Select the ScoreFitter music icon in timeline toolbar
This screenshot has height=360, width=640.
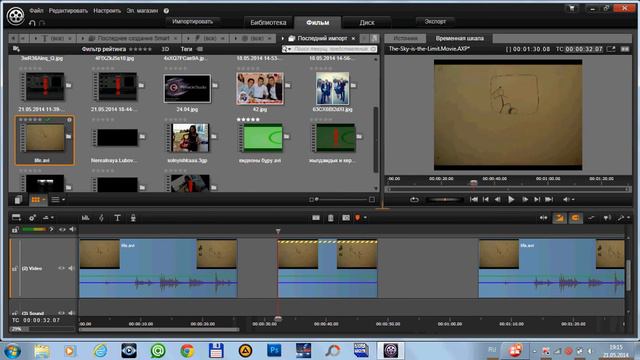click(x=101, y=218)
